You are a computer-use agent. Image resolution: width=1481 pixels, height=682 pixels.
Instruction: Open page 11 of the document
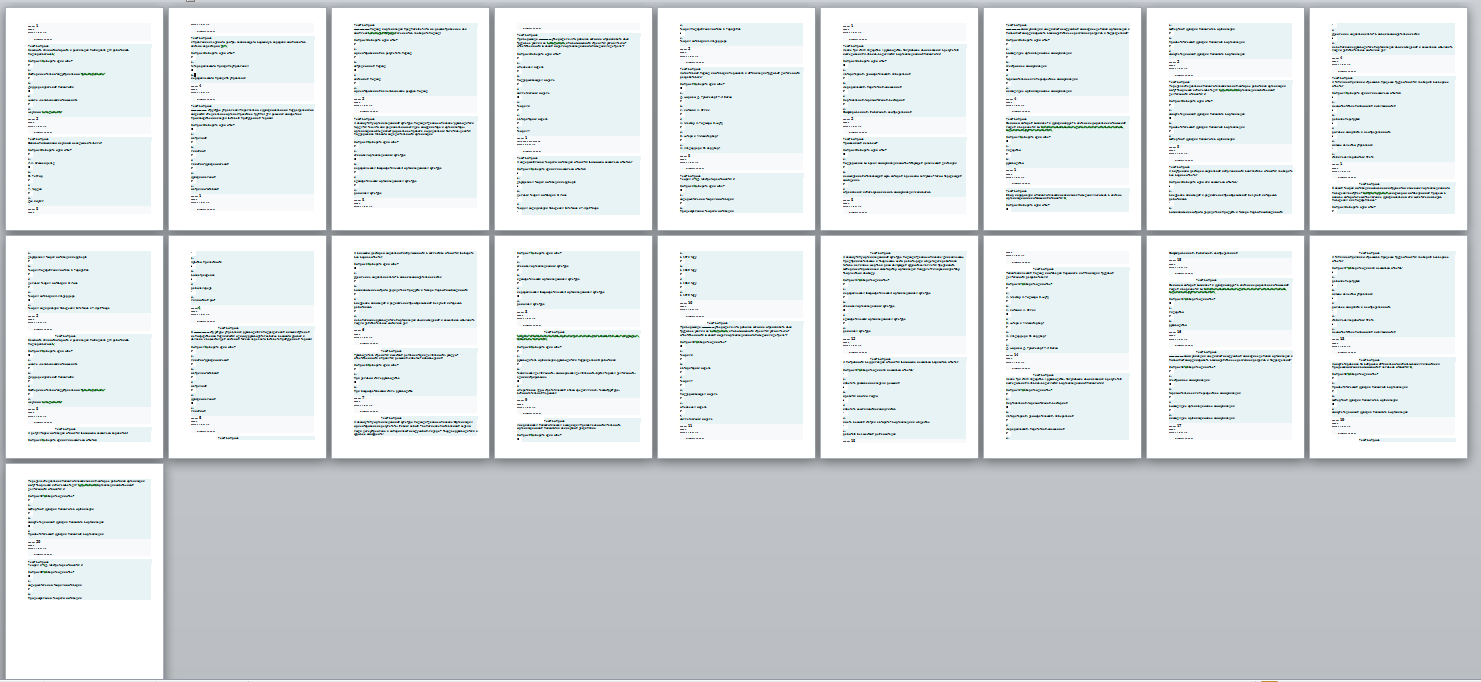click(x=247, y=347)
